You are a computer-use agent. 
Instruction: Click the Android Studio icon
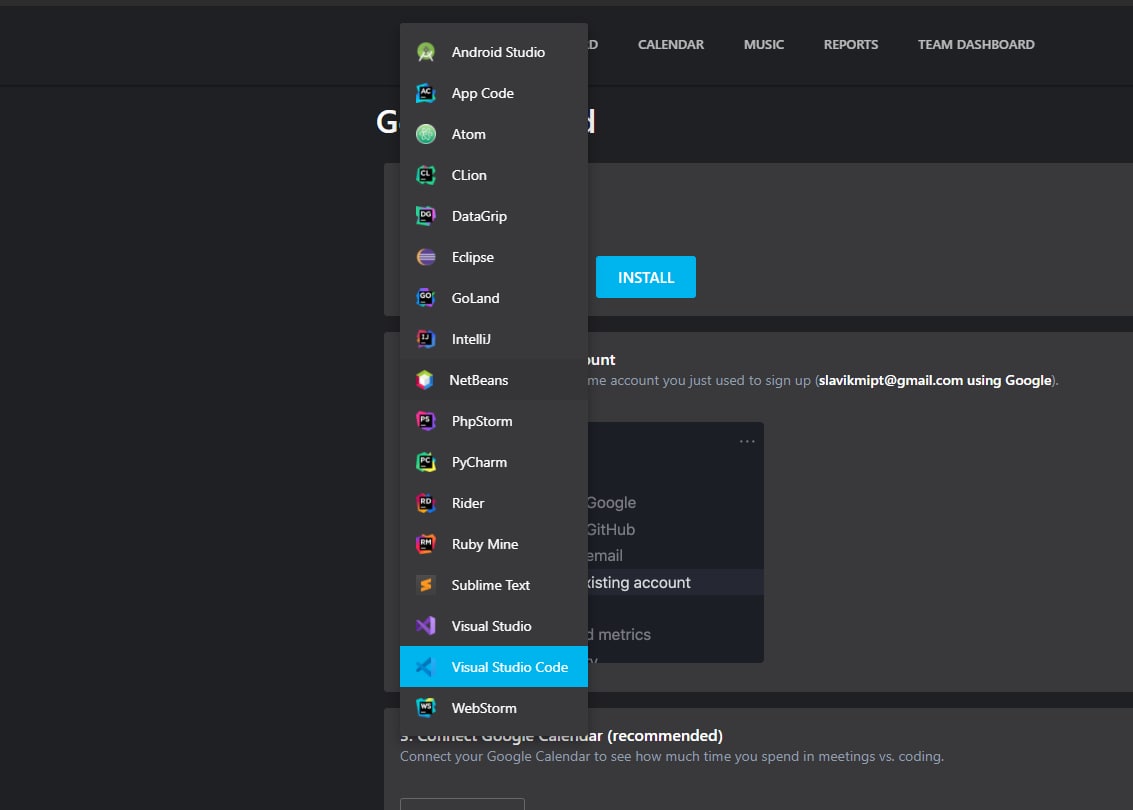(x=426, y=52)
